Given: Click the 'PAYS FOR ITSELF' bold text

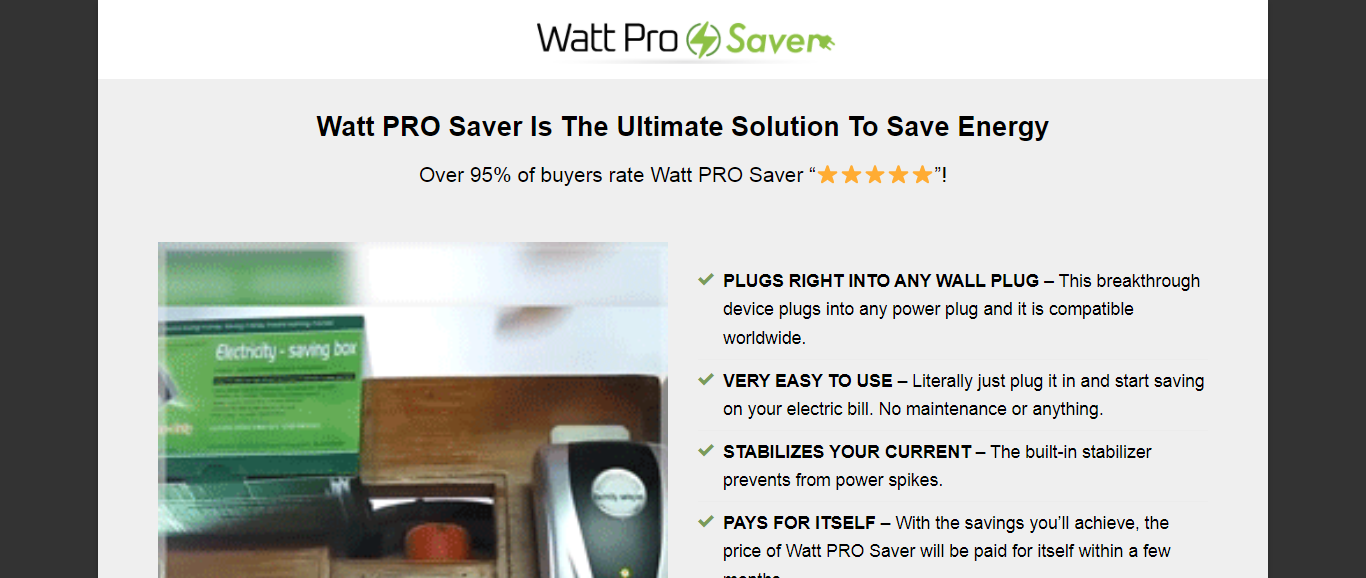Looking at the screenshot, I should [x=799, y=523].
